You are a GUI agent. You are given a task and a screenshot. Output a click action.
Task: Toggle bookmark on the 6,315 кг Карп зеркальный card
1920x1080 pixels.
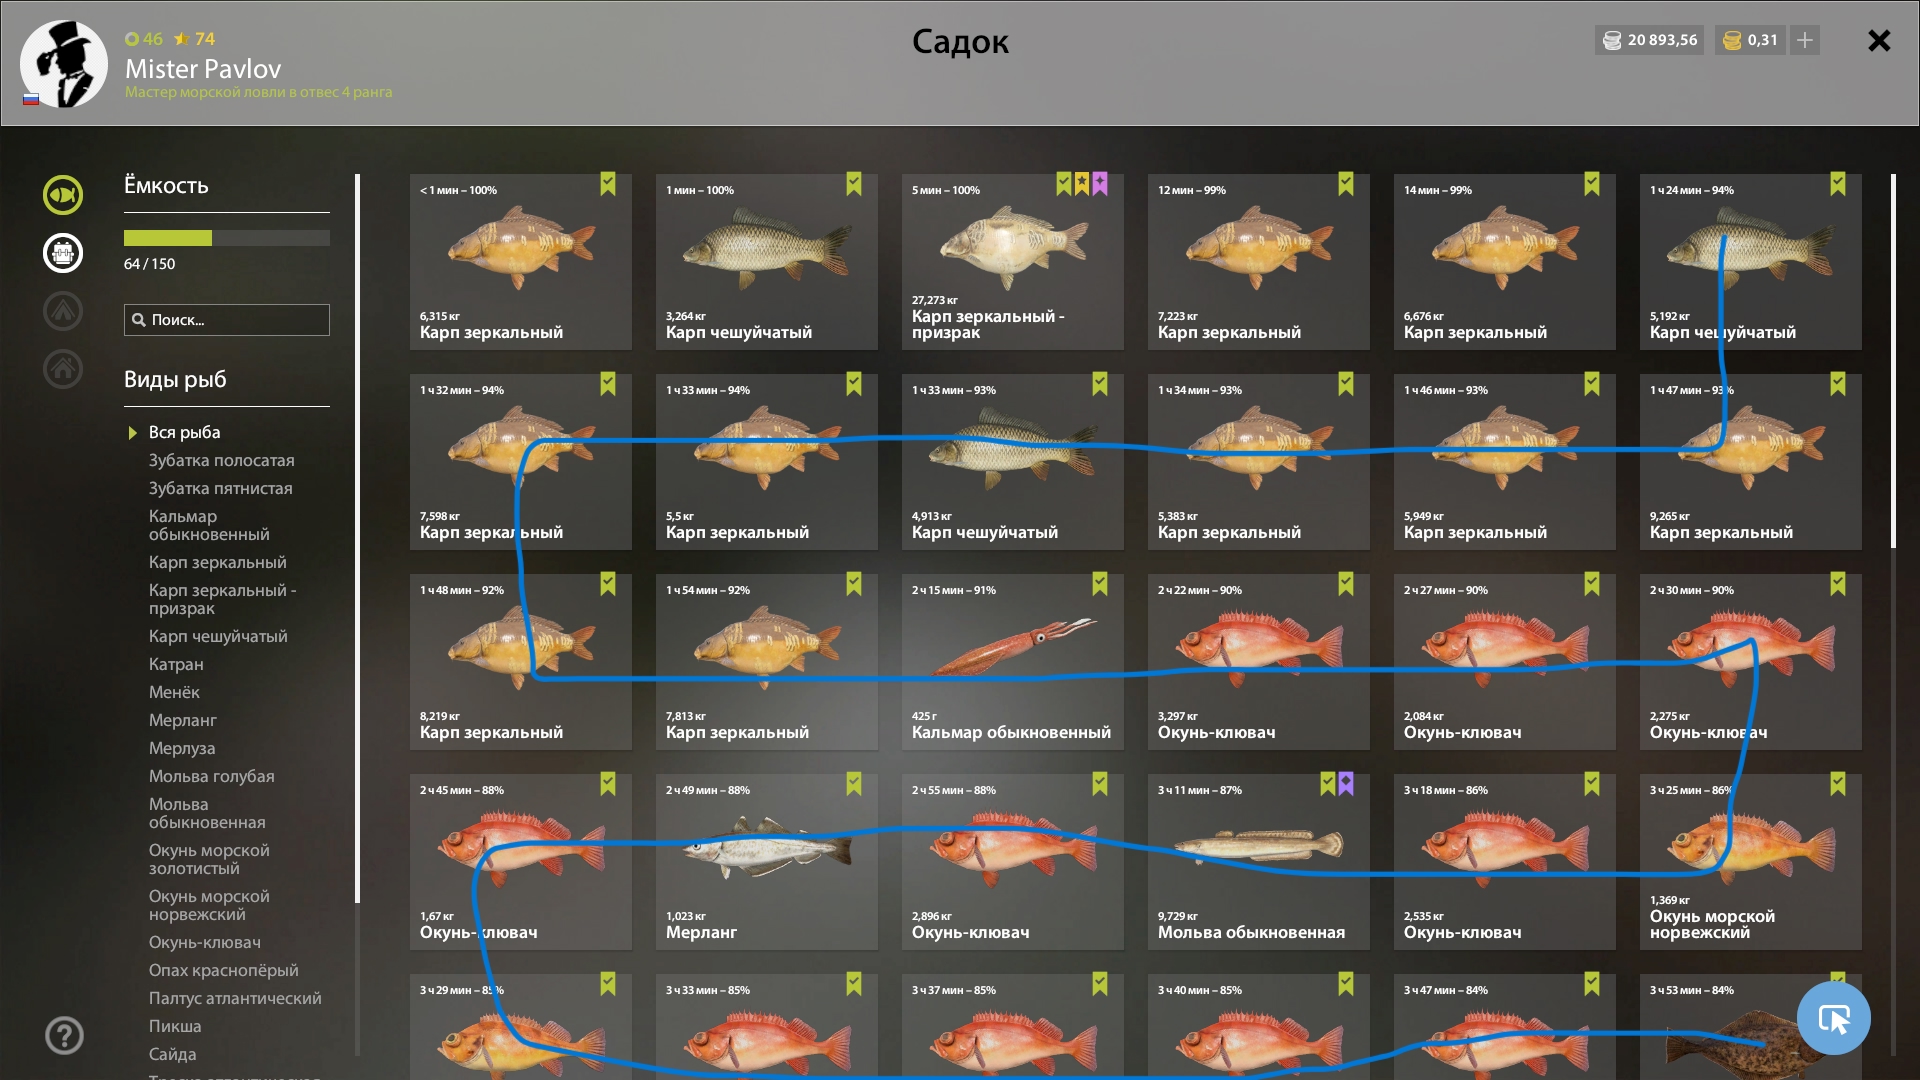pos(608,184)
